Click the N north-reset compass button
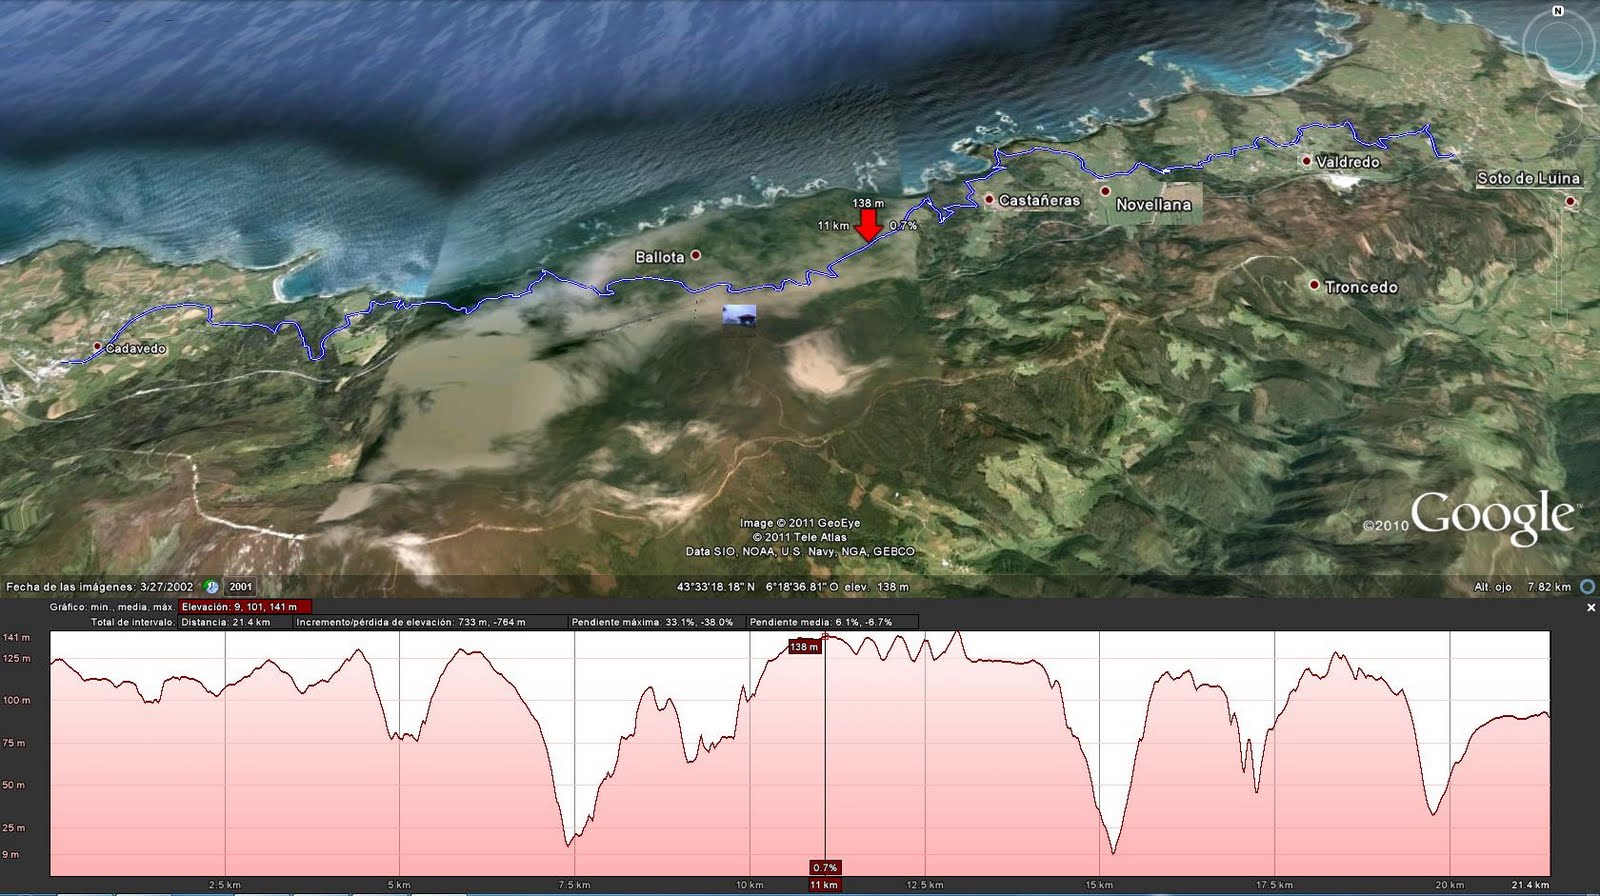The height and width of the screenshot is (896, 1600). click(1557, 11)
